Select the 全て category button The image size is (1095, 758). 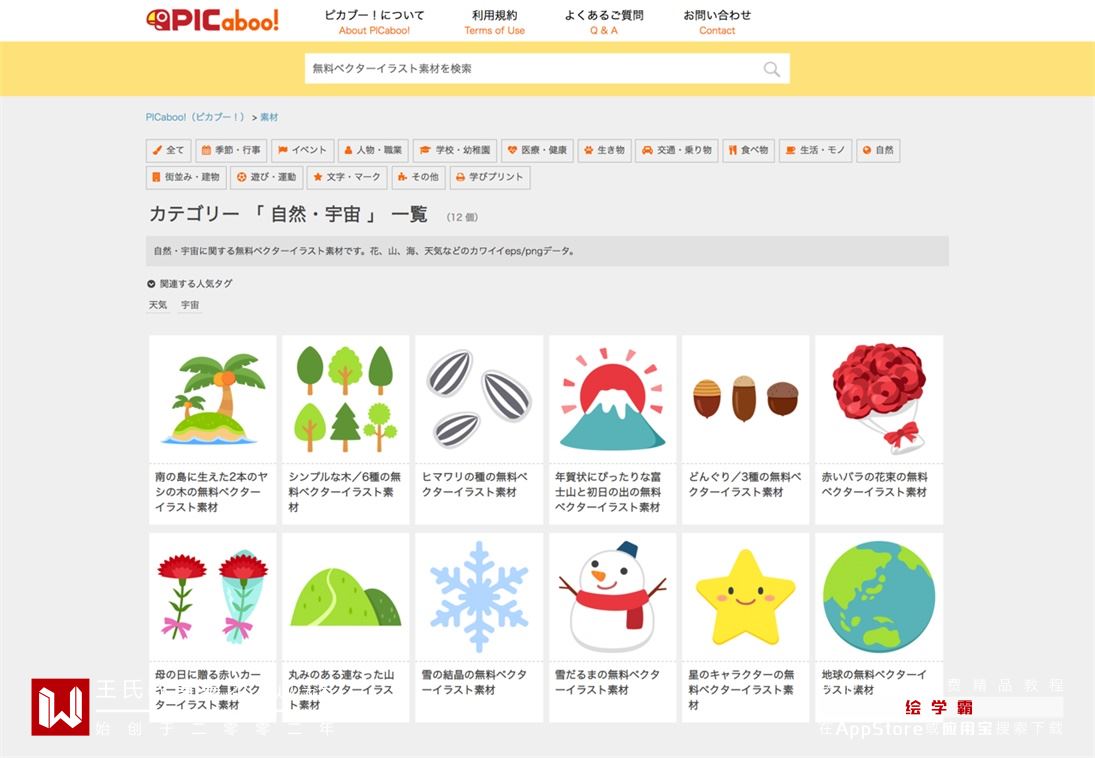168,150
